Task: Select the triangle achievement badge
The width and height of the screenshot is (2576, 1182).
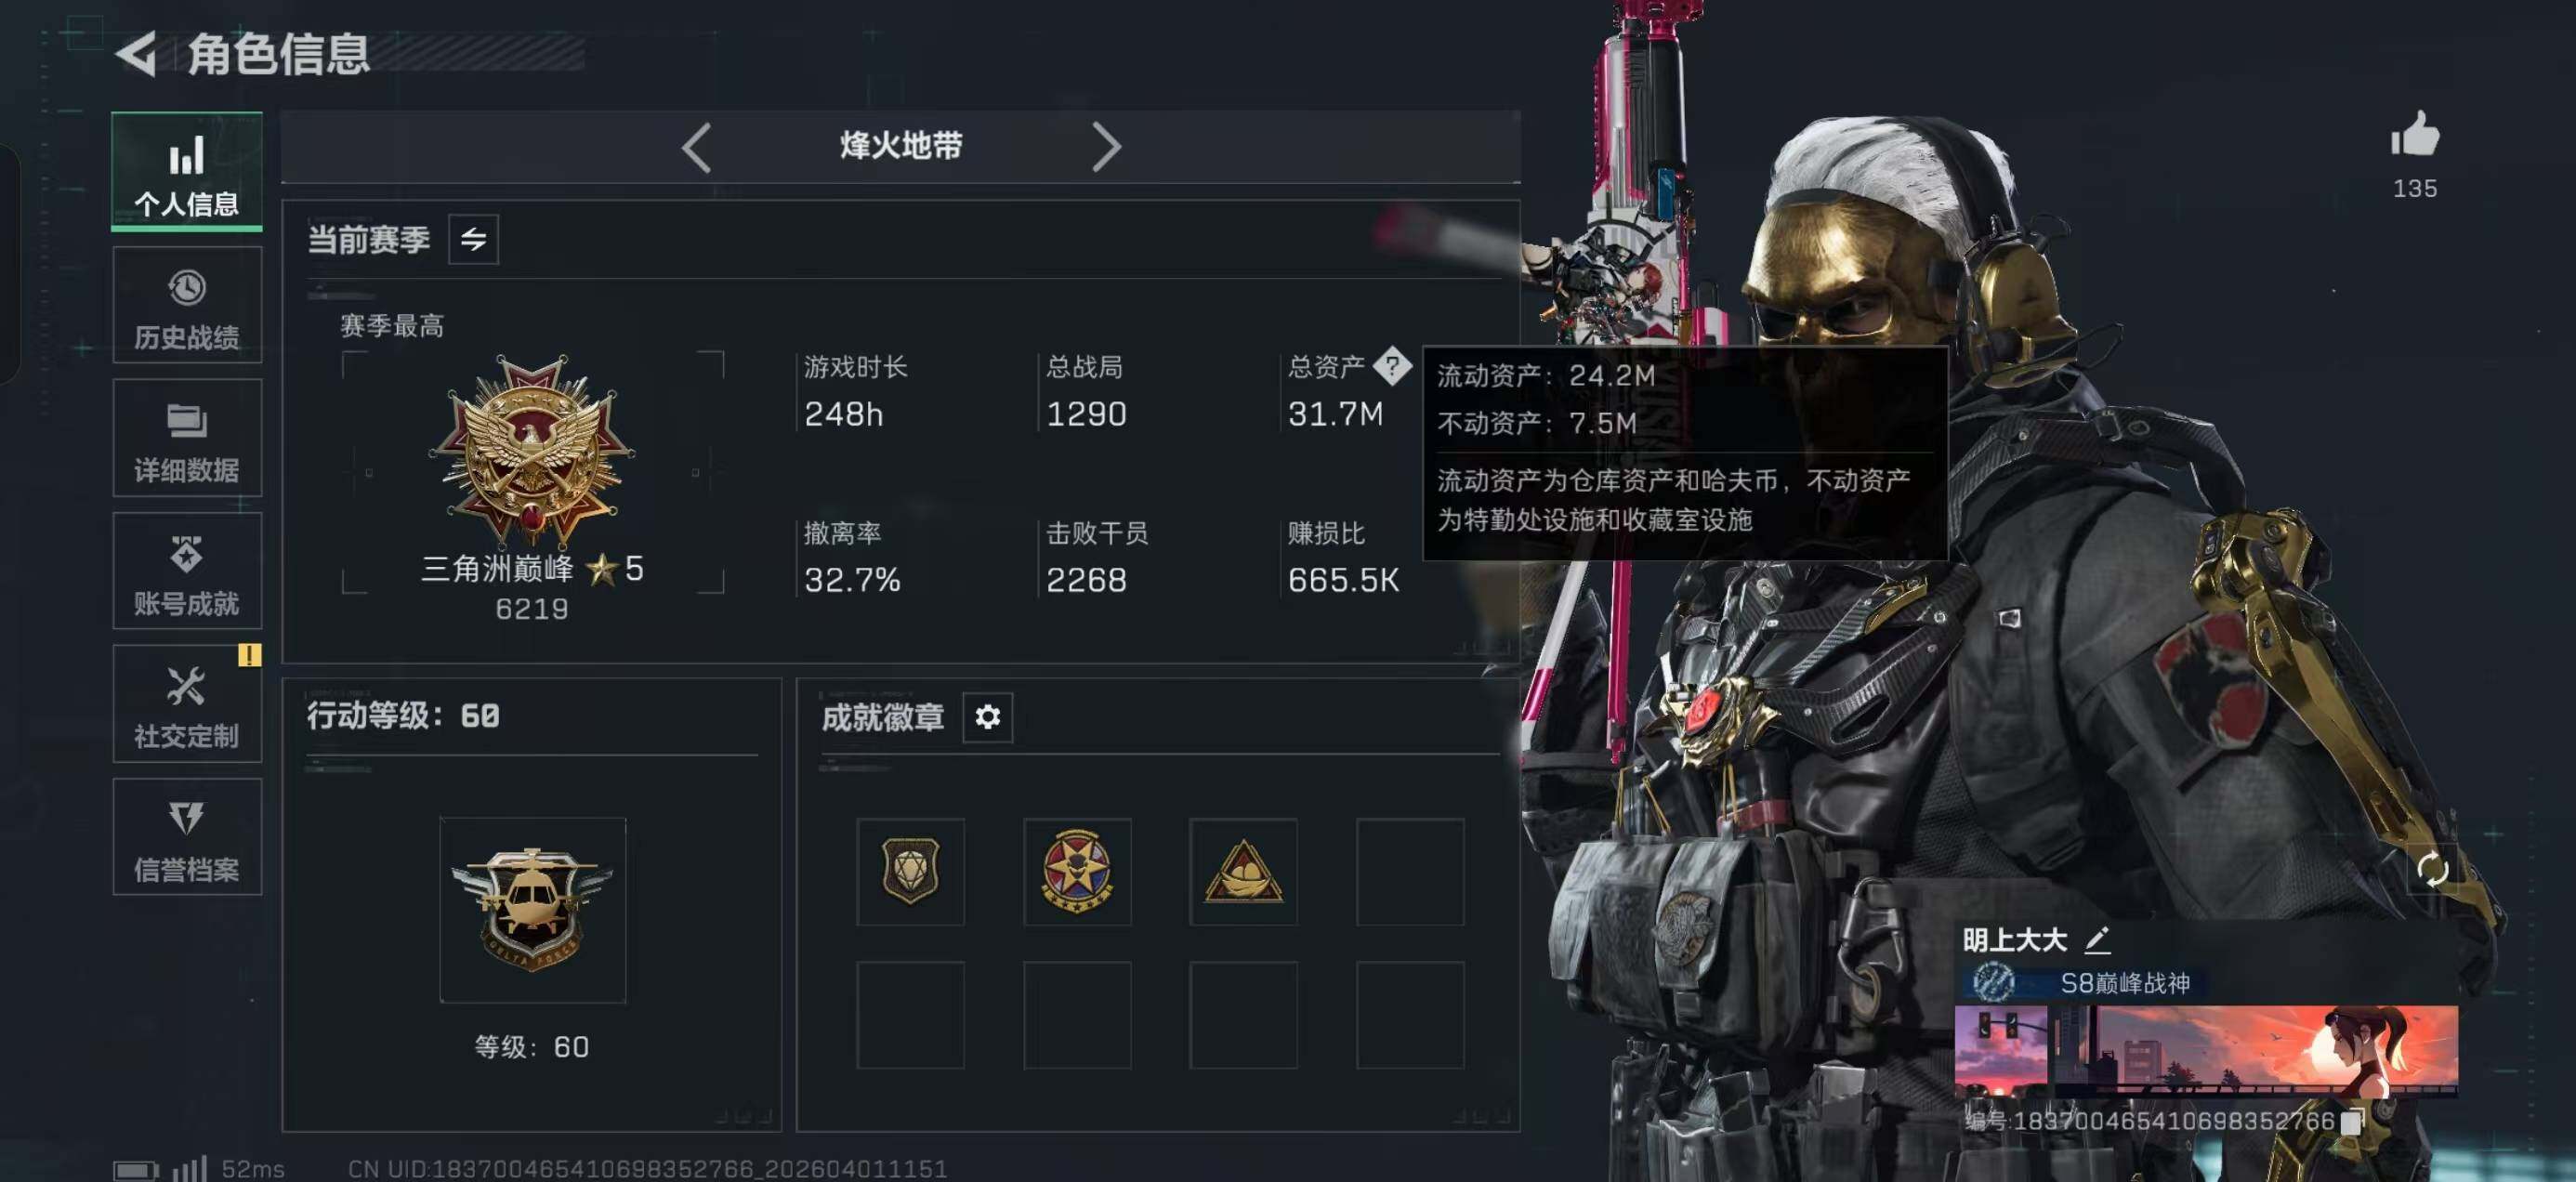Action: click(1243, 871)
